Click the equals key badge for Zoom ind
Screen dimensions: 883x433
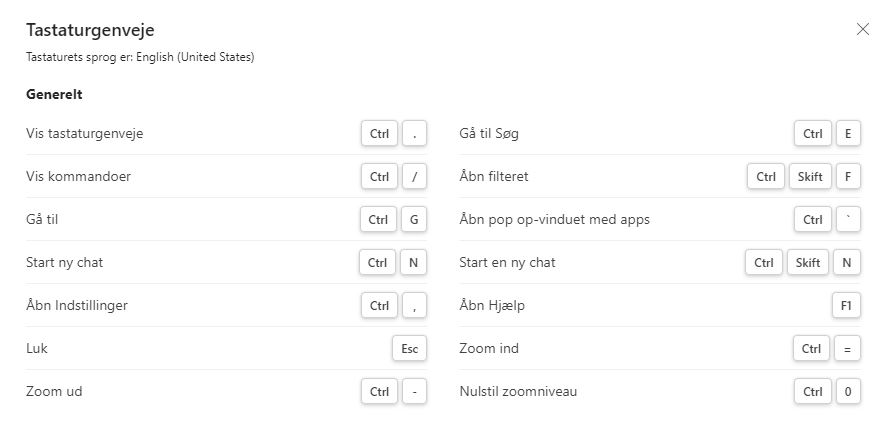pyautogui.click(x=847, y=349)
